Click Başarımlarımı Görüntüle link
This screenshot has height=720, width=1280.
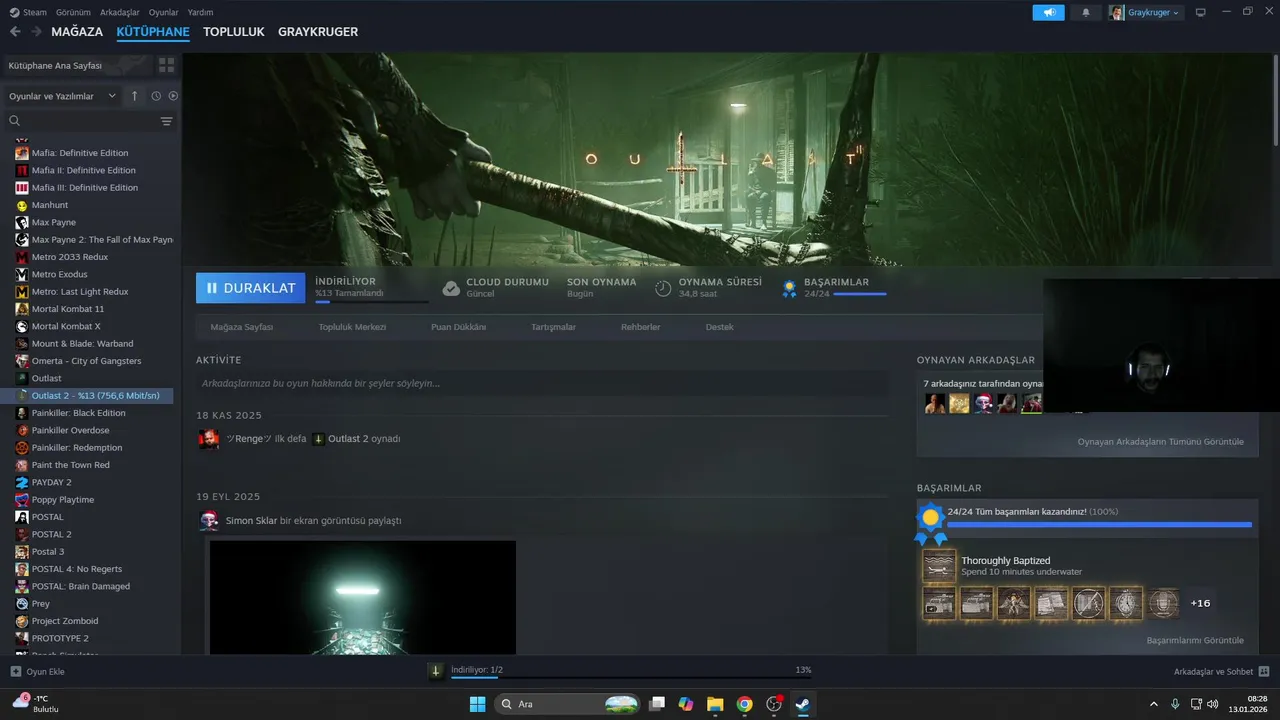1195,640
